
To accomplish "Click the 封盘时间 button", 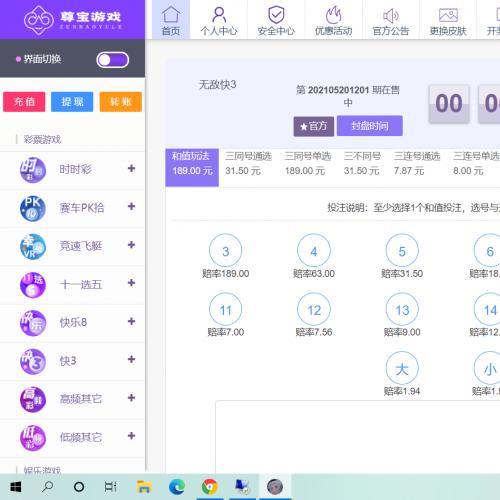I will [x=370, y=126].
